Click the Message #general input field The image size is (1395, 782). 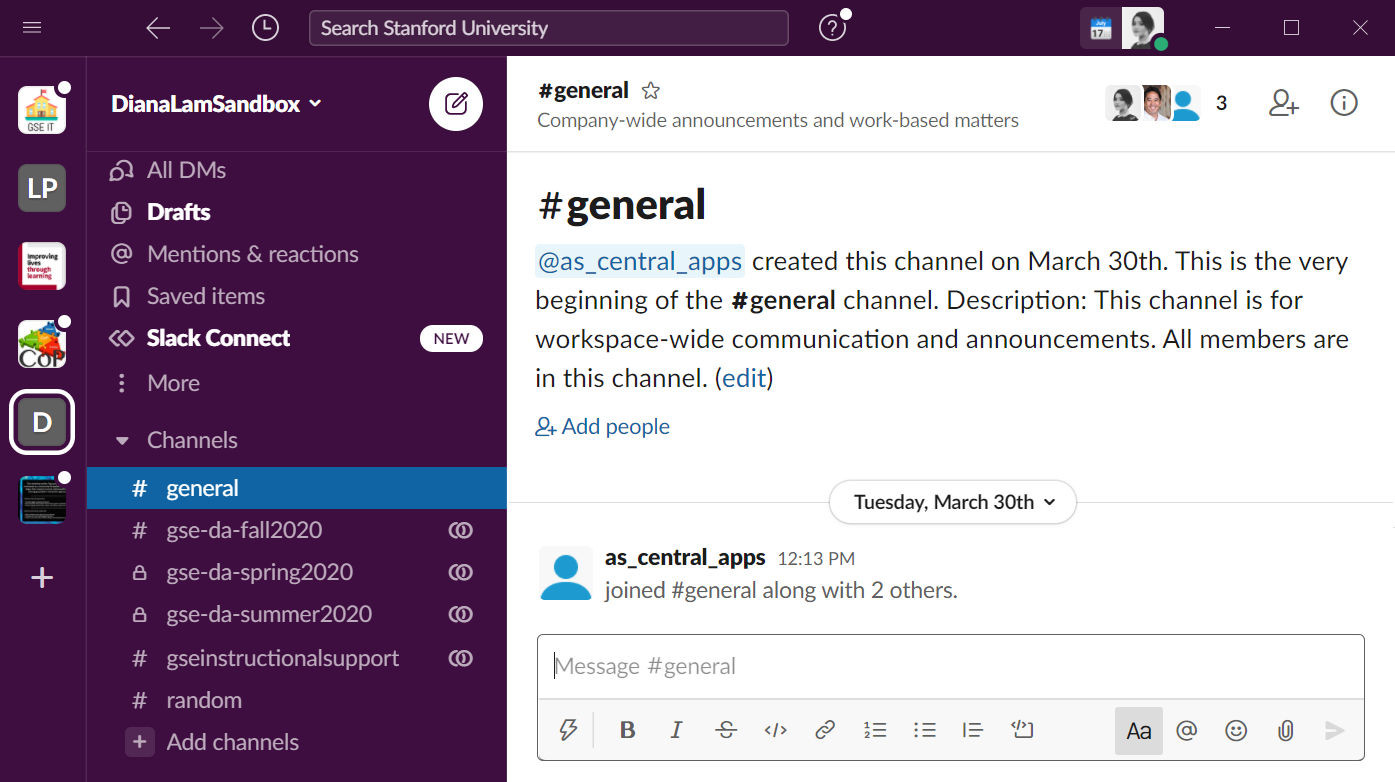[x=950, y=666]
